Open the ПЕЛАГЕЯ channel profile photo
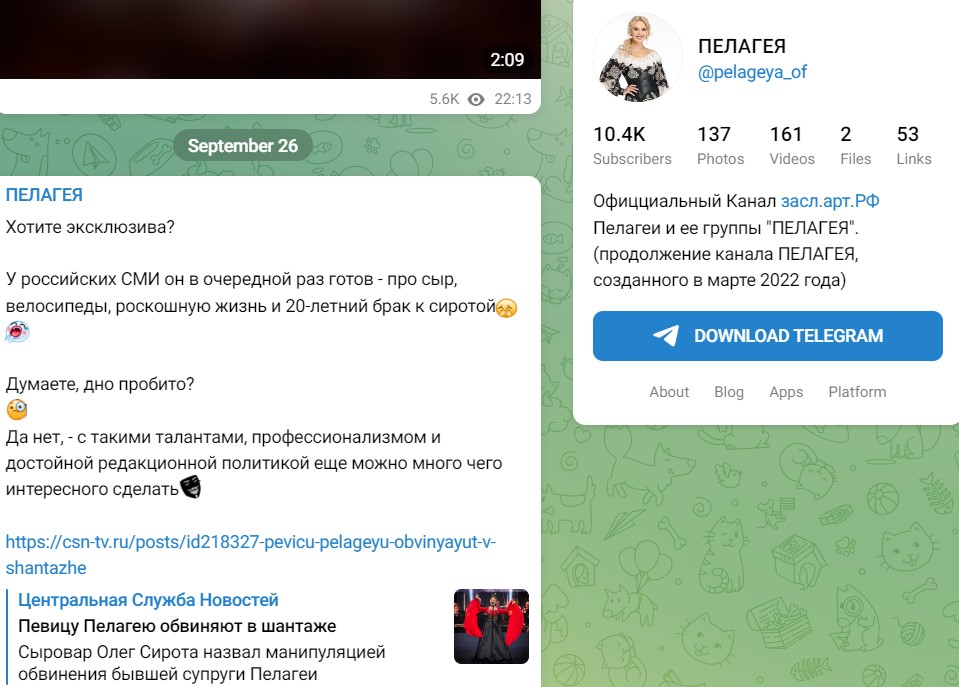The width and height of the screenshot is (959, 687). [x=638, y=58]
